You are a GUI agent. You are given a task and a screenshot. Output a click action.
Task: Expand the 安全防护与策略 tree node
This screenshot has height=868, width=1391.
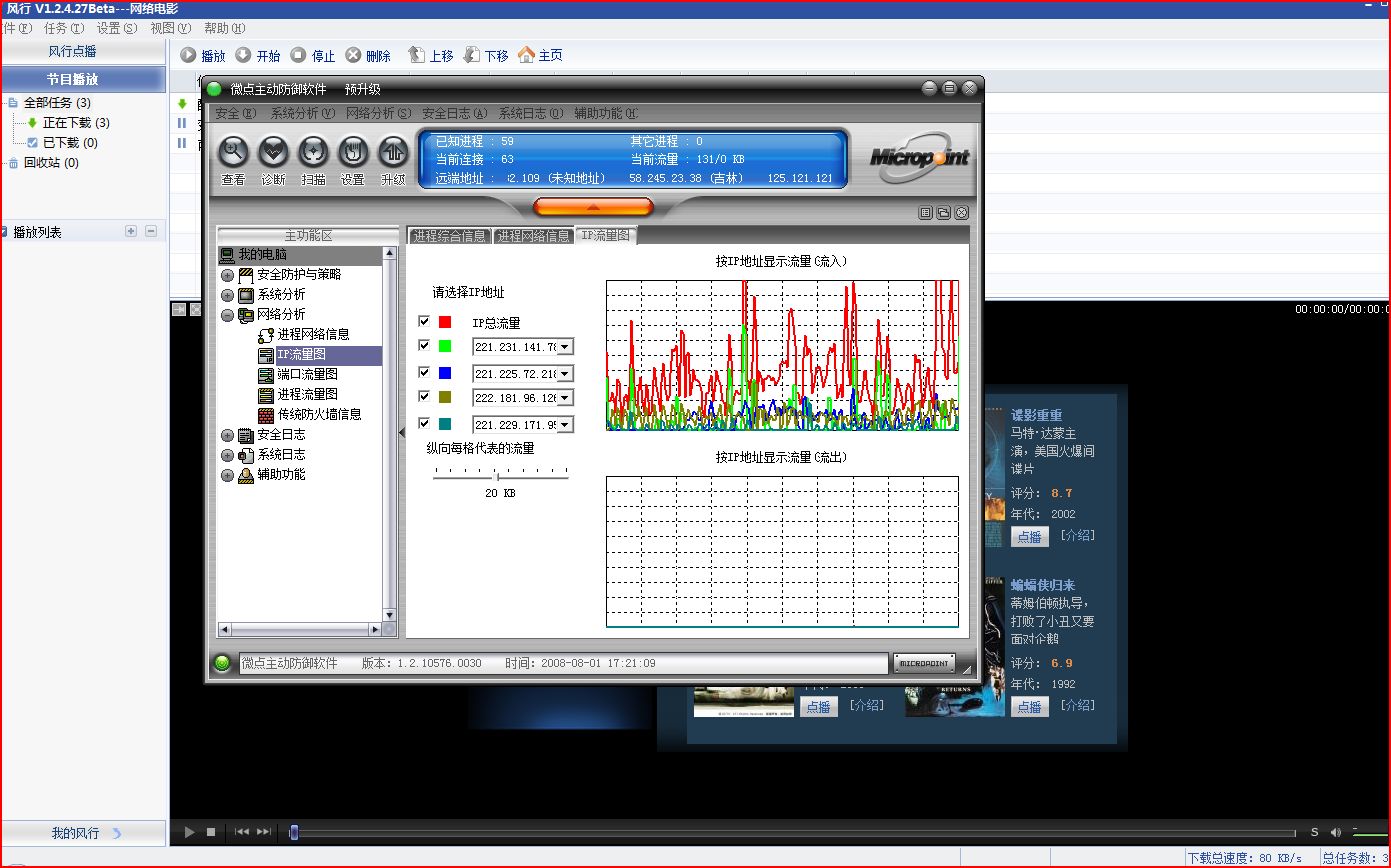pos(227,275)
